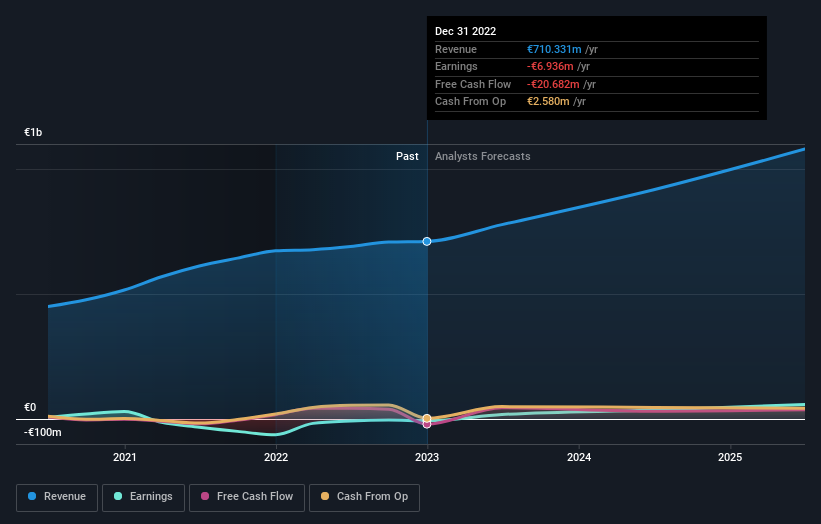This screenshot has width=821, height=524.
Task: Toggle the Earnings legend series
Action: click(143, 497)
